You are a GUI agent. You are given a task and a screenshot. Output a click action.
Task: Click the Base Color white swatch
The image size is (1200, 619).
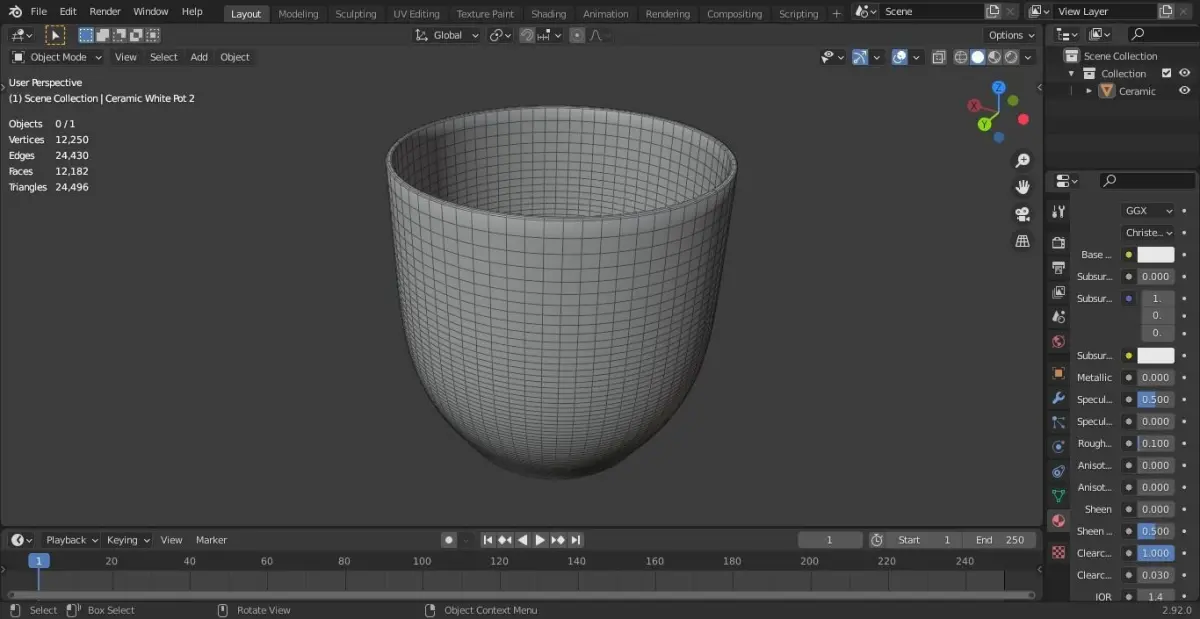click(1155, 255)
